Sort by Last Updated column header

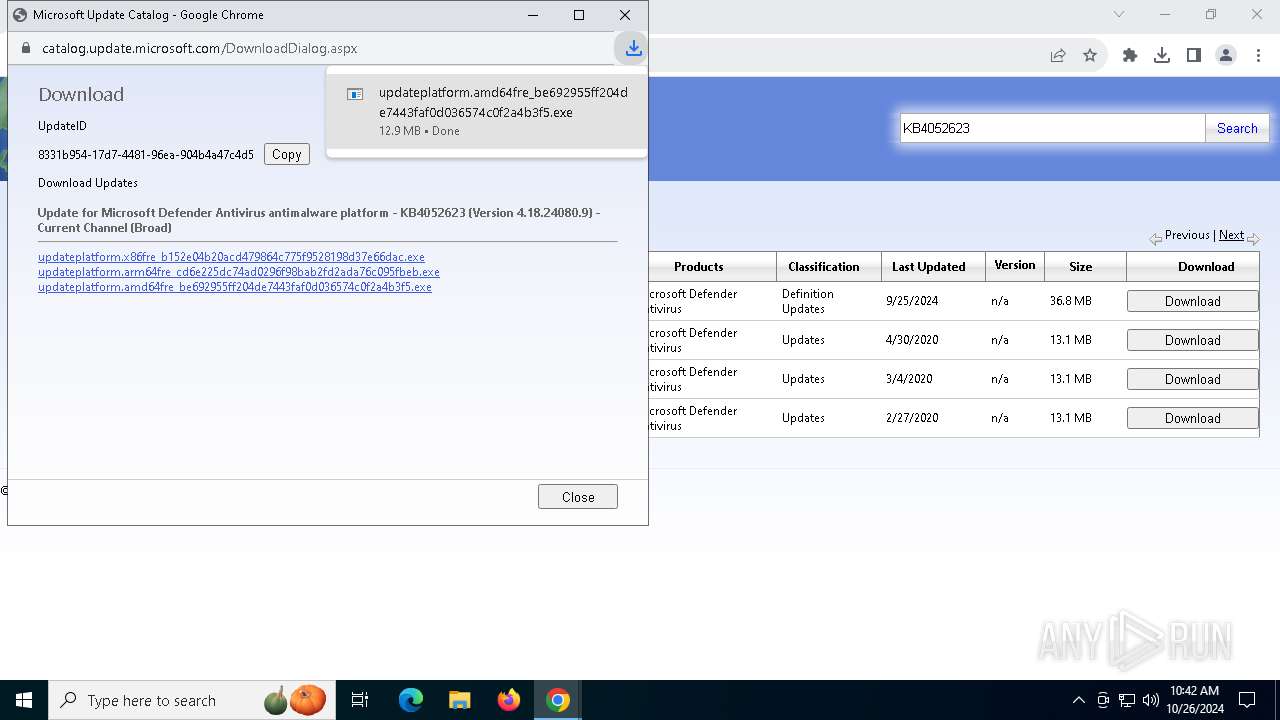[928, 267]
